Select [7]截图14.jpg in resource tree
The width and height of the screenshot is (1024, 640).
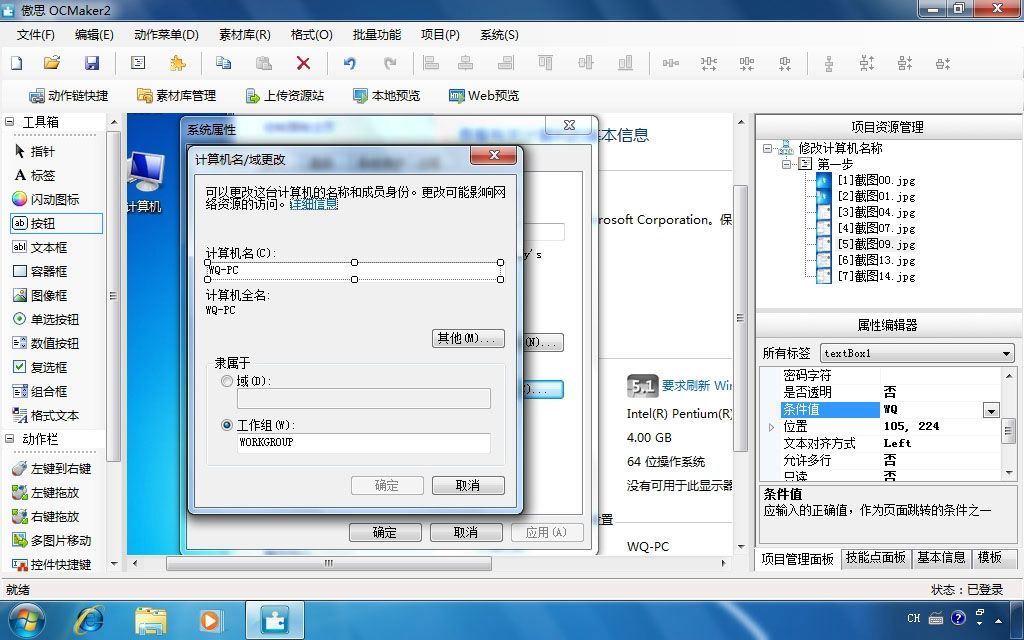click(876, 276)
